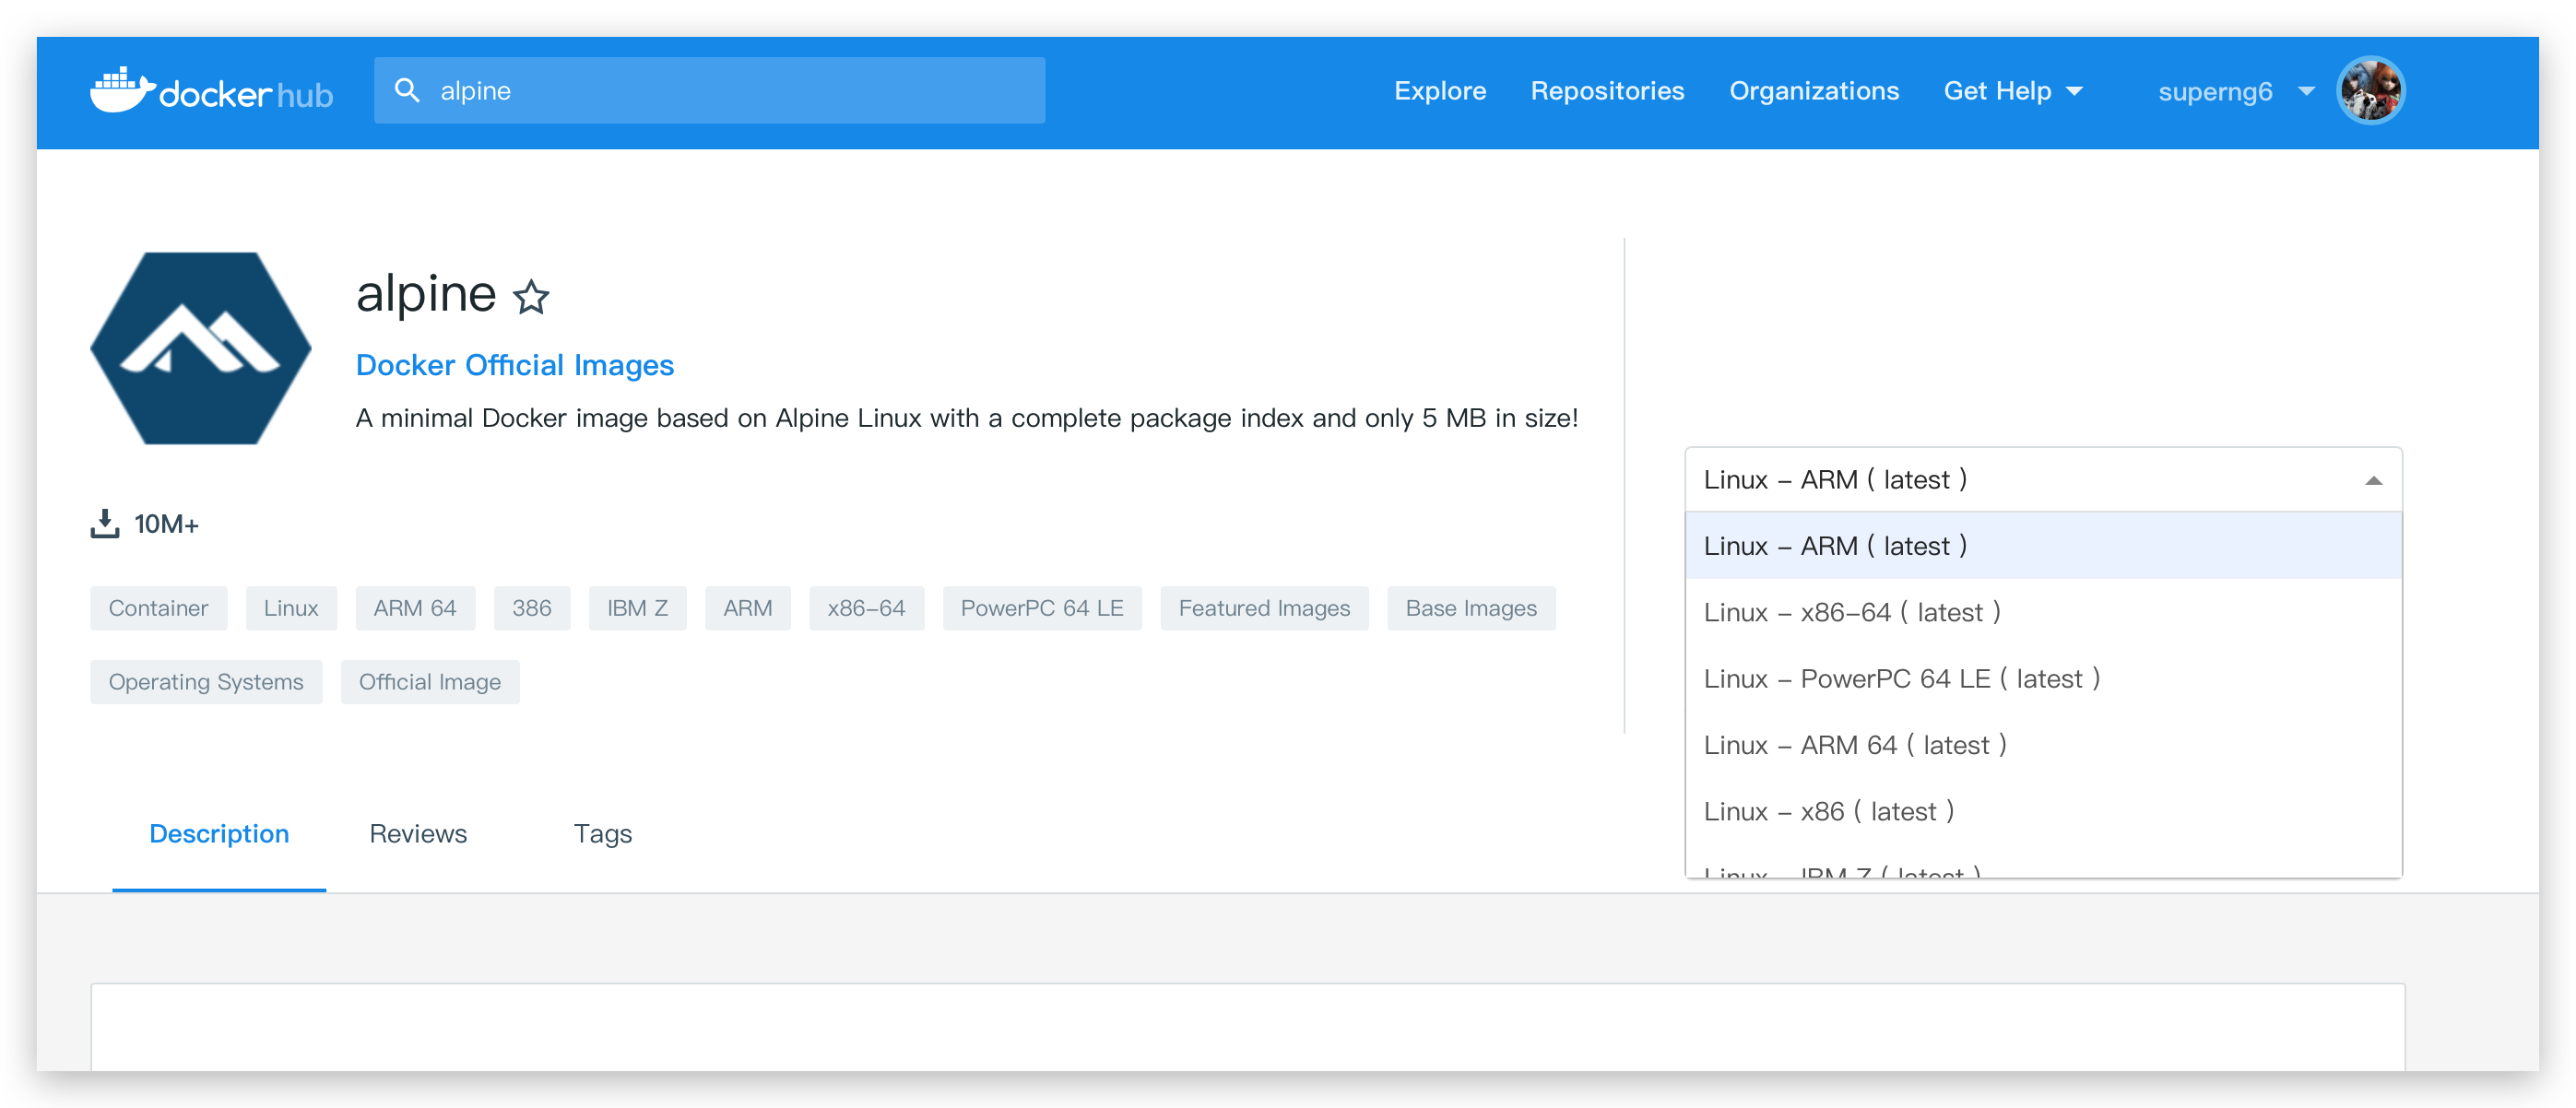Image resolution: width=2576 pixels, height=1108 pixels.
Task: Focus the alpine search field
Action: pyautogui.click(x=709, y=90)
